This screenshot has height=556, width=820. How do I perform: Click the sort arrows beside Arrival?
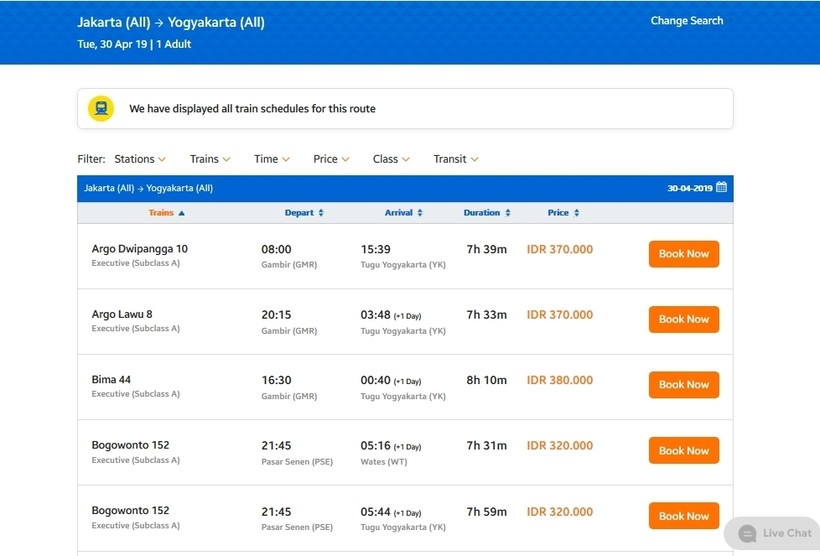(x=419, y=213)
